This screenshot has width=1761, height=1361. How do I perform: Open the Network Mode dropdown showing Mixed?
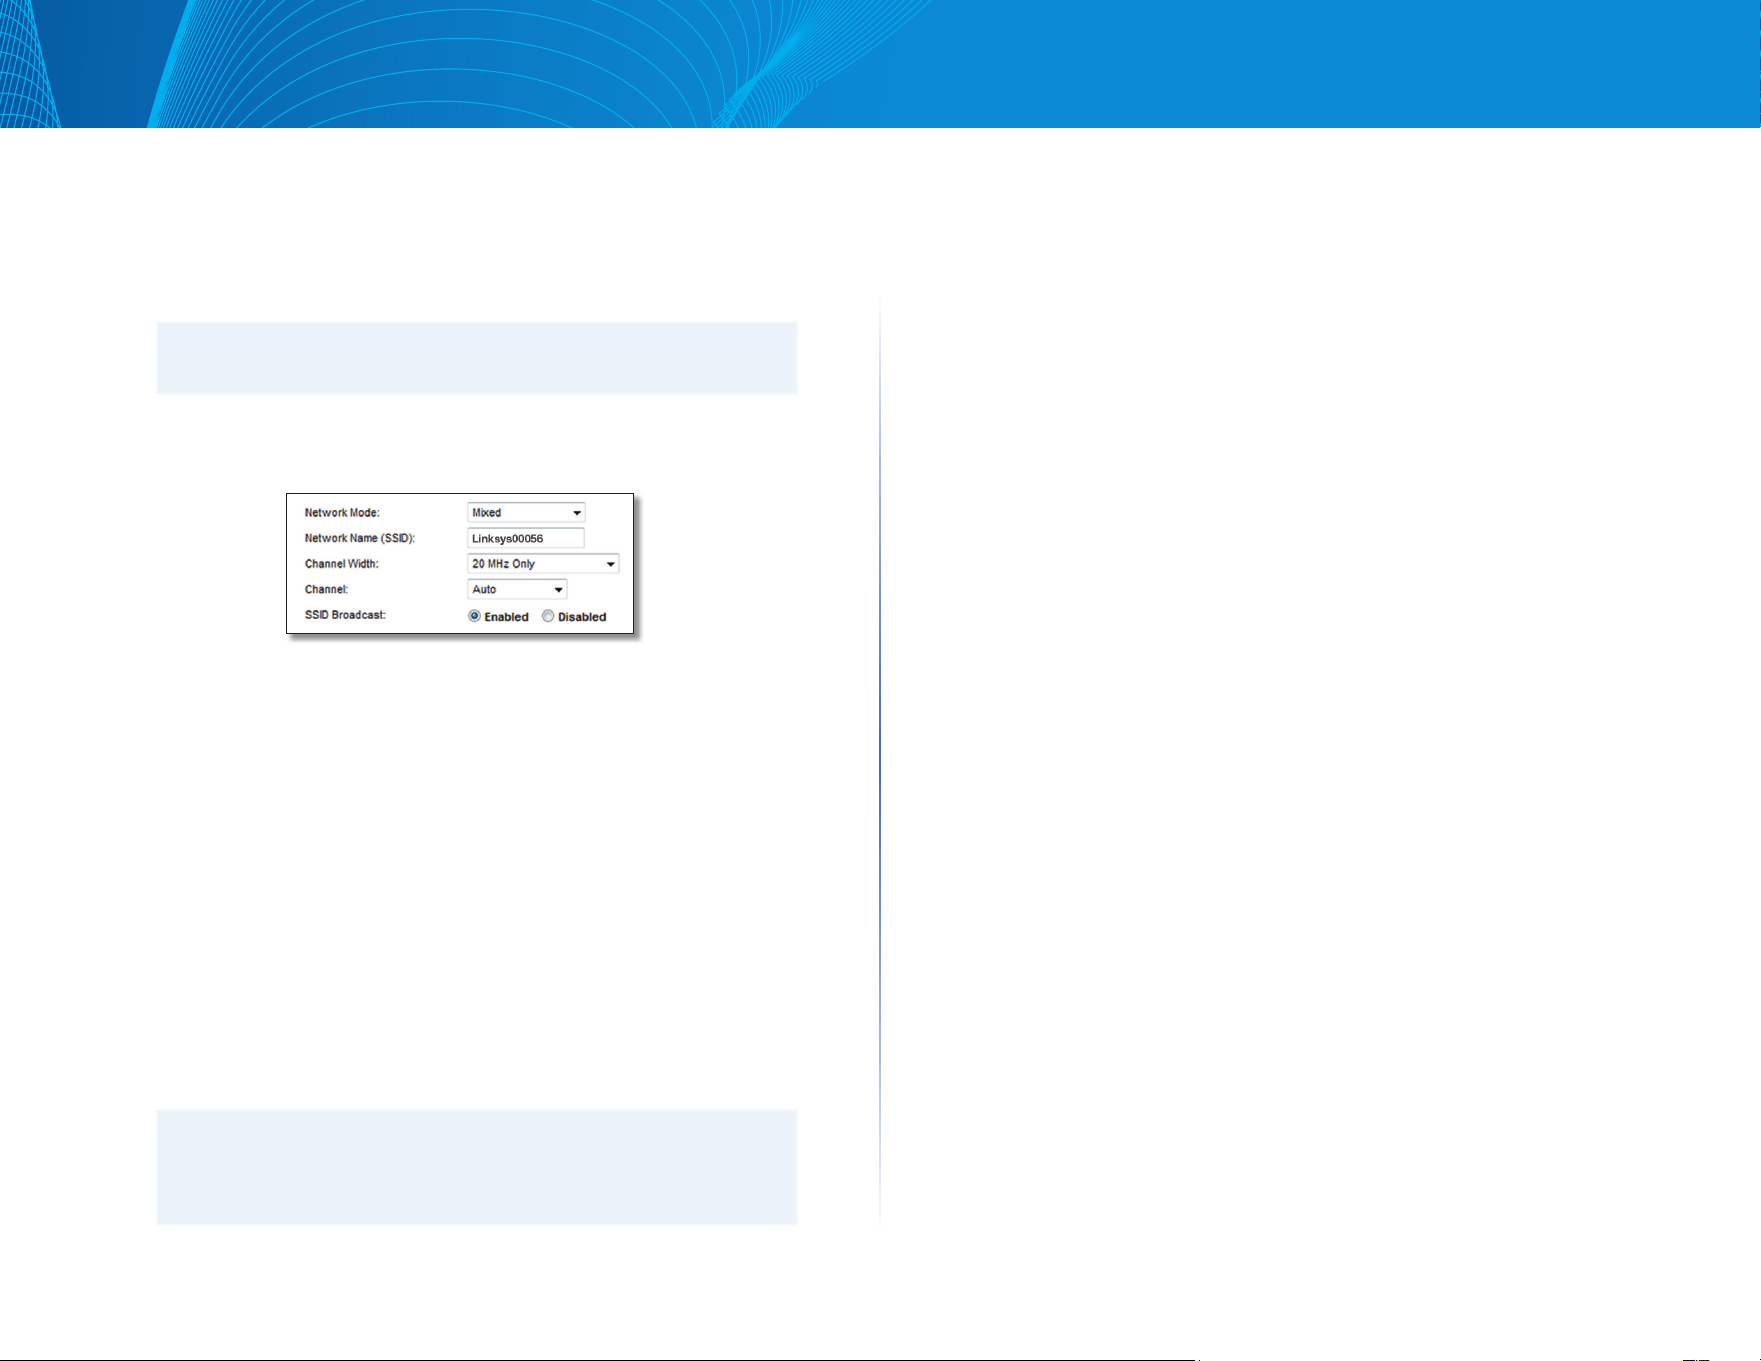526,513
